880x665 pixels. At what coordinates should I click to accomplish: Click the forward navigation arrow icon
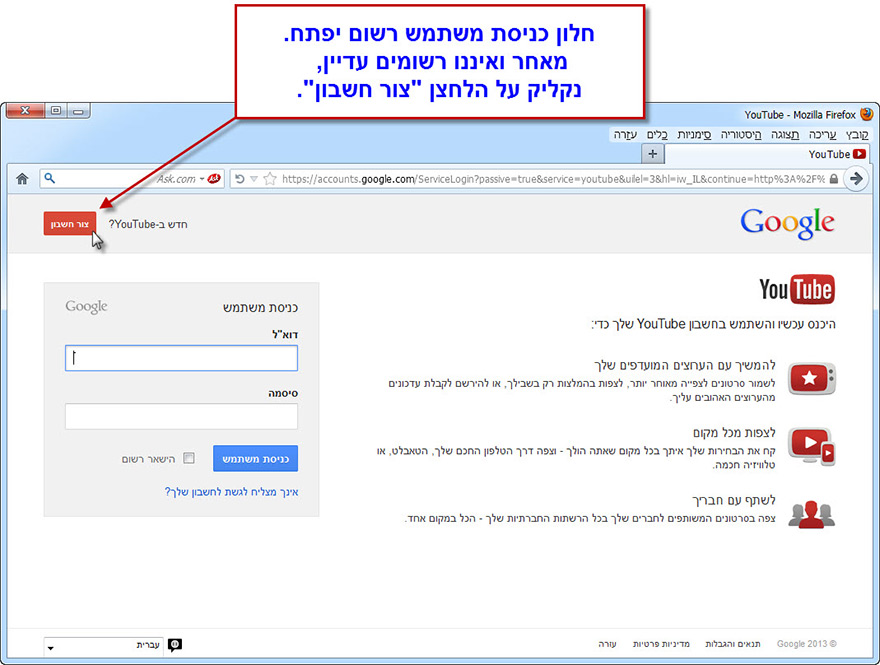tap(858, 178)
